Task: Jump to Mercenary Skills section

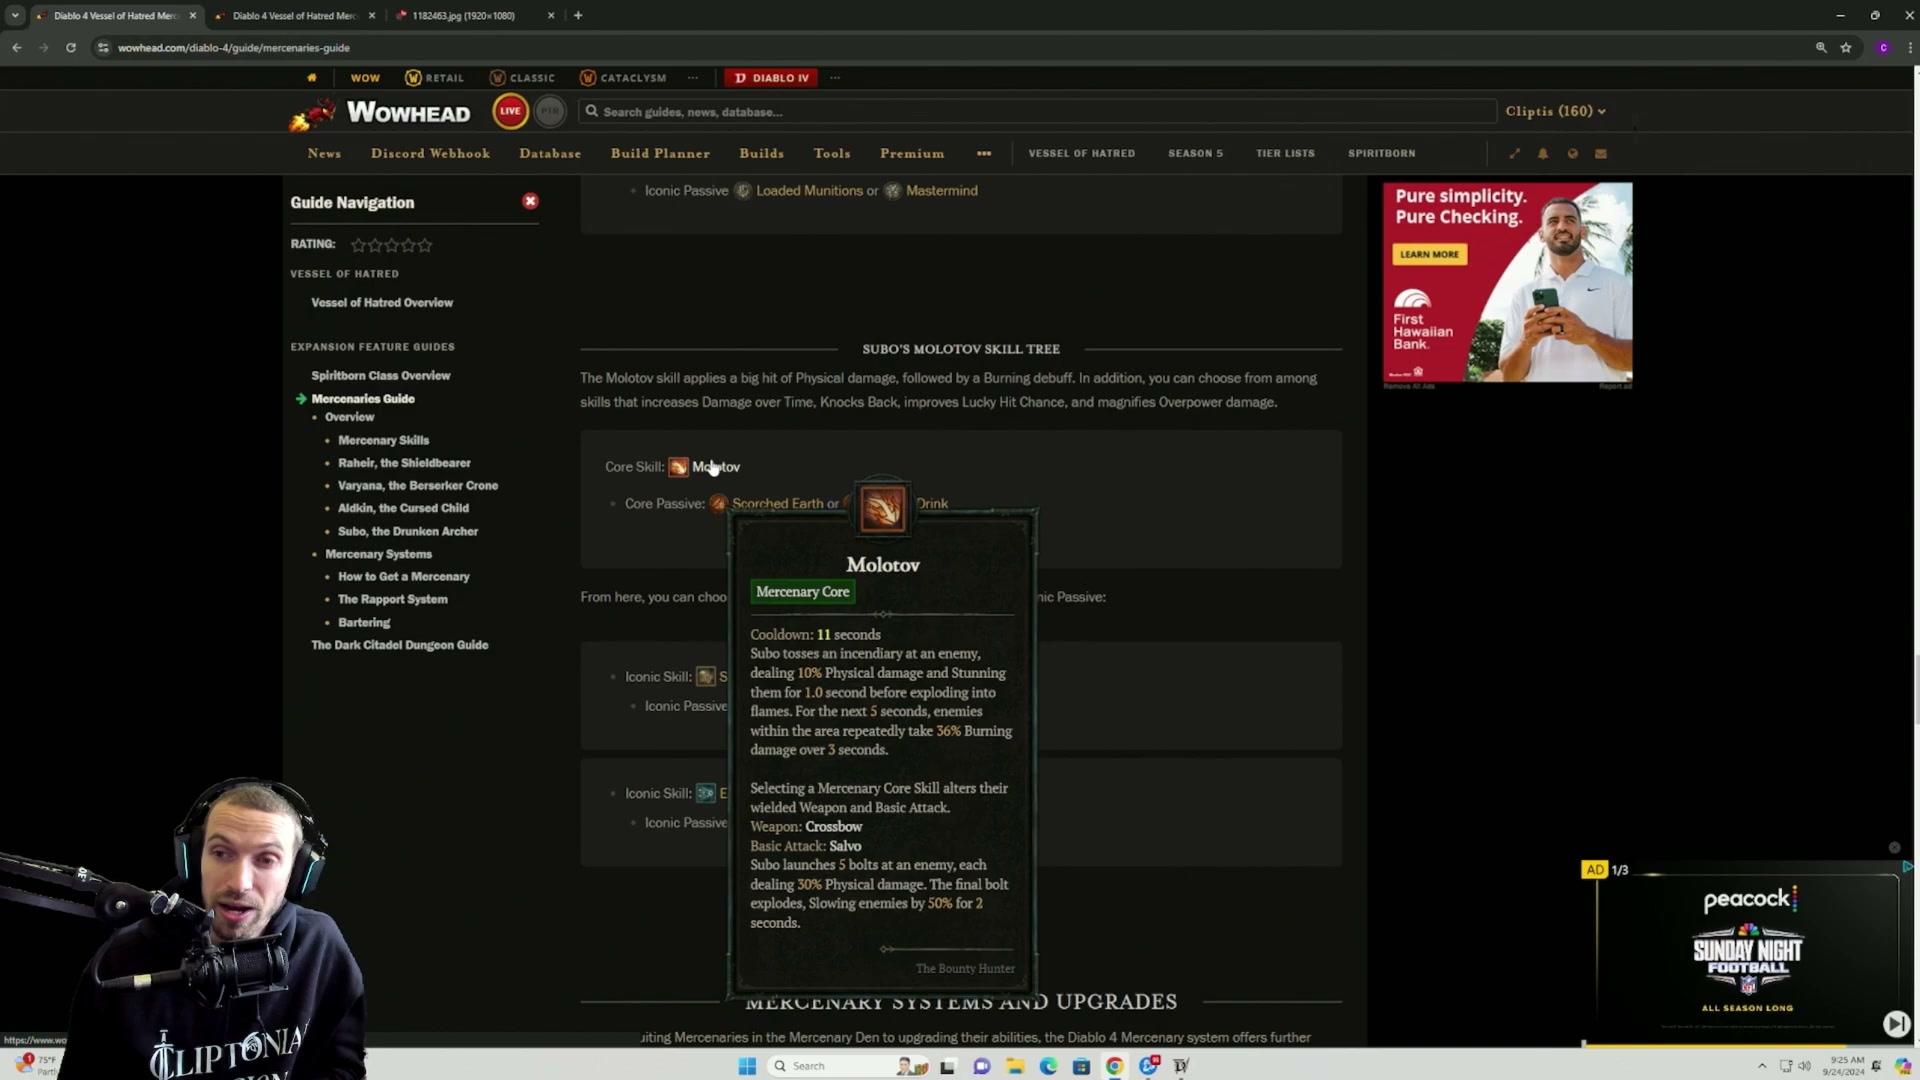Action: click(383, 440)
